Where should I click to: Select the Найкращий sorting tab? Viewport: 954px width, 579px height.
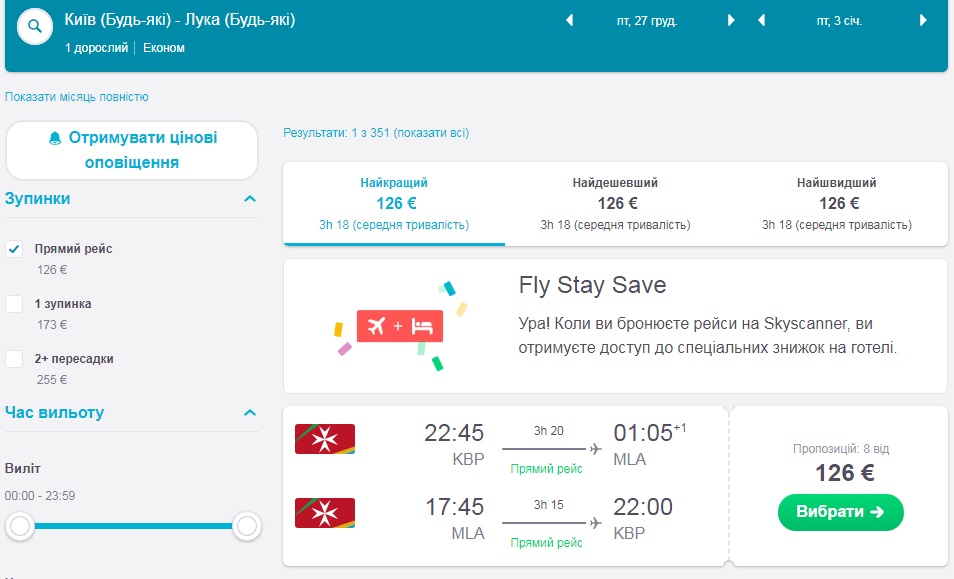394,203
